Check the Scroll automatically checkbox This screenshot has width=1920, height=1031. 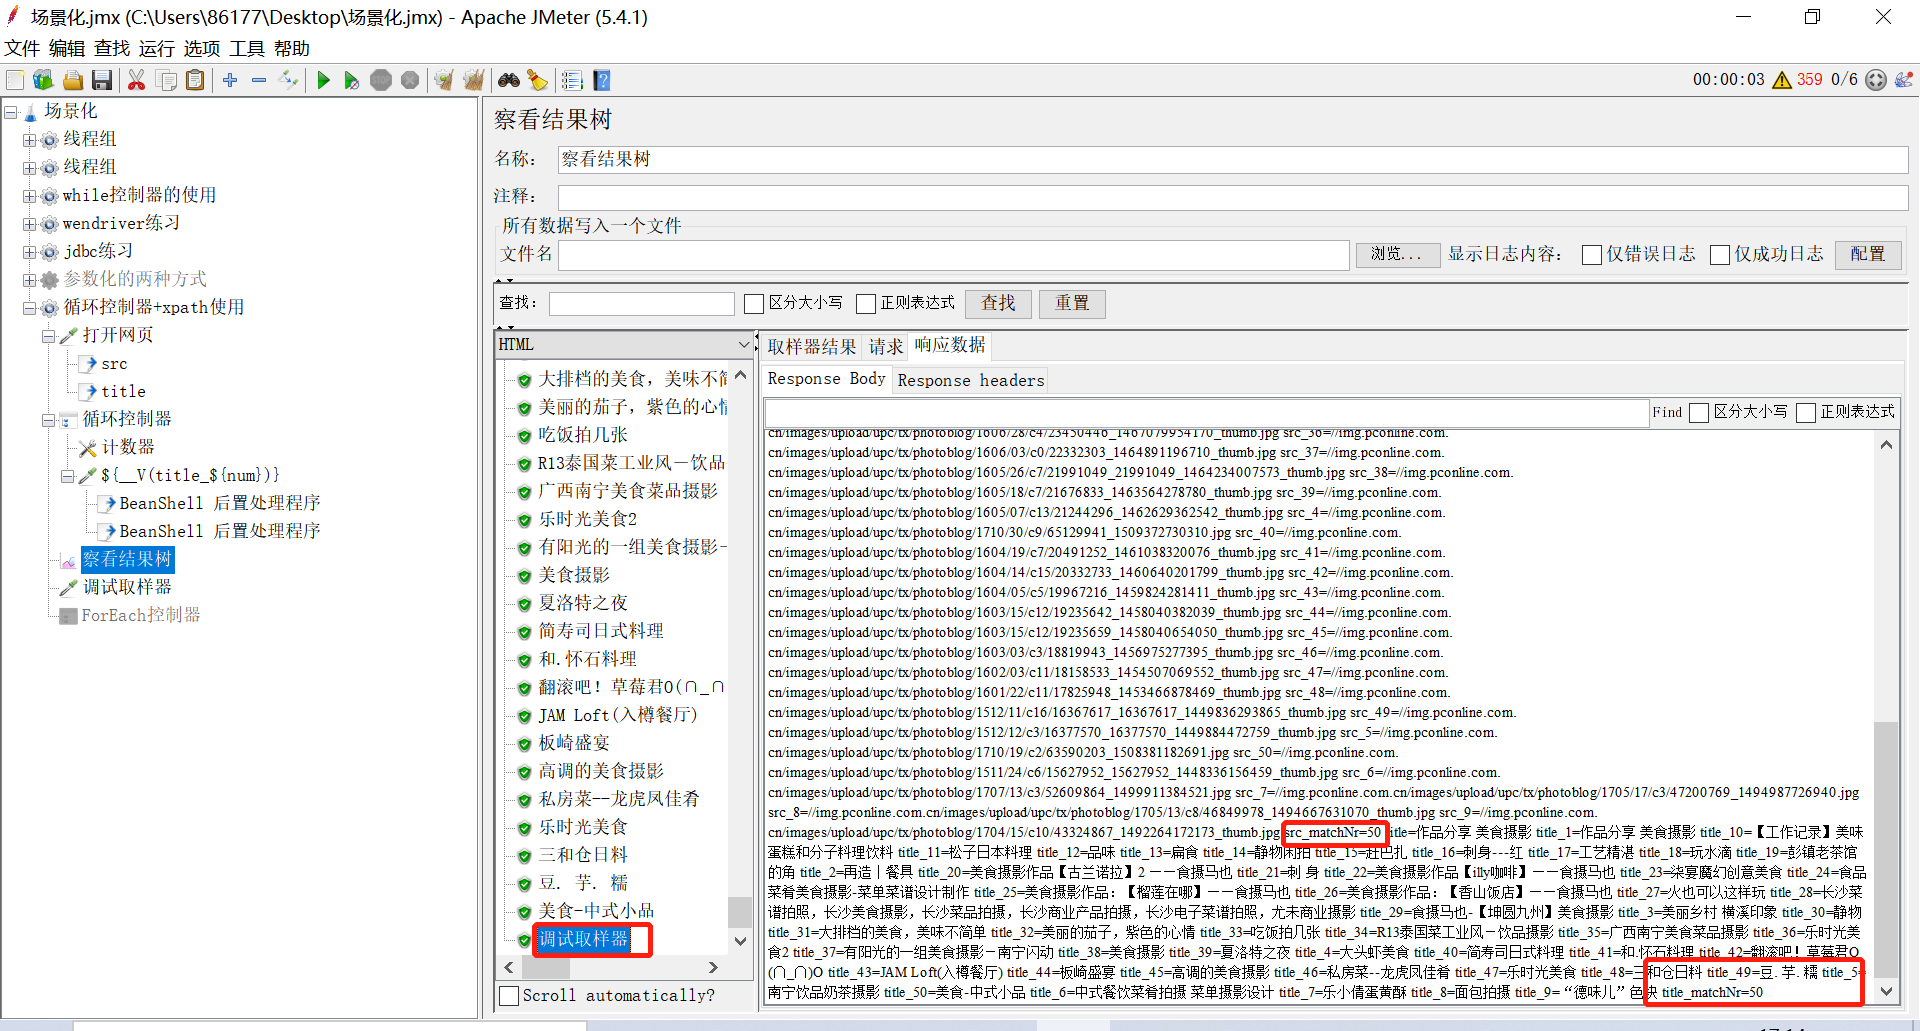(x=509, y=996)
